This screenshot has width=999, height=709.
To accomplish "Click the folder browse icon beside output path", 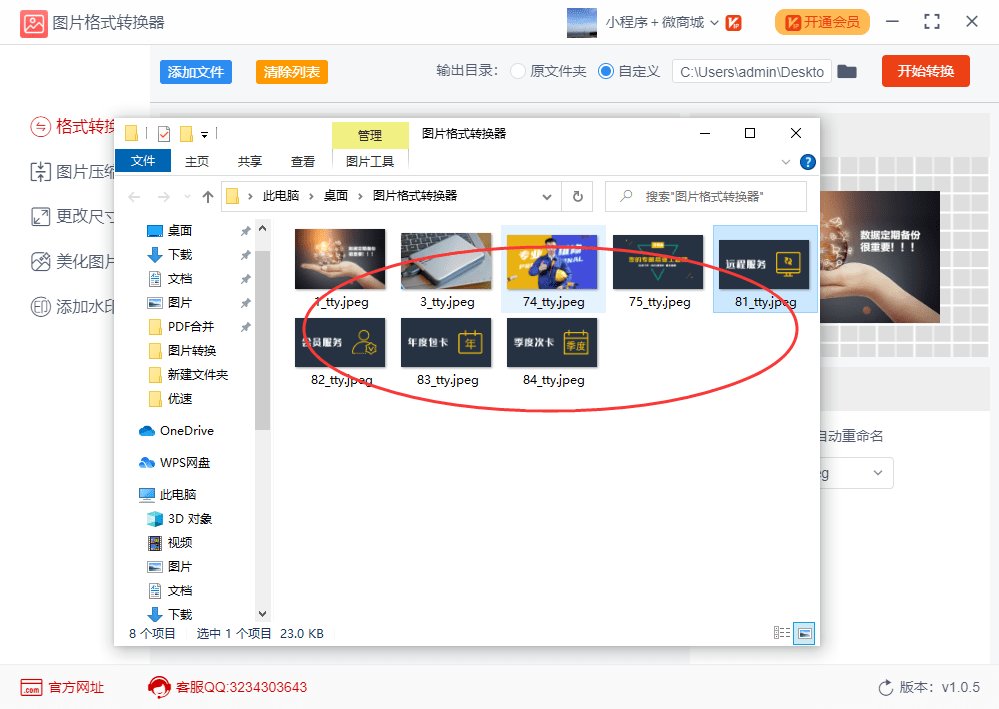I will tap(847, 71).
